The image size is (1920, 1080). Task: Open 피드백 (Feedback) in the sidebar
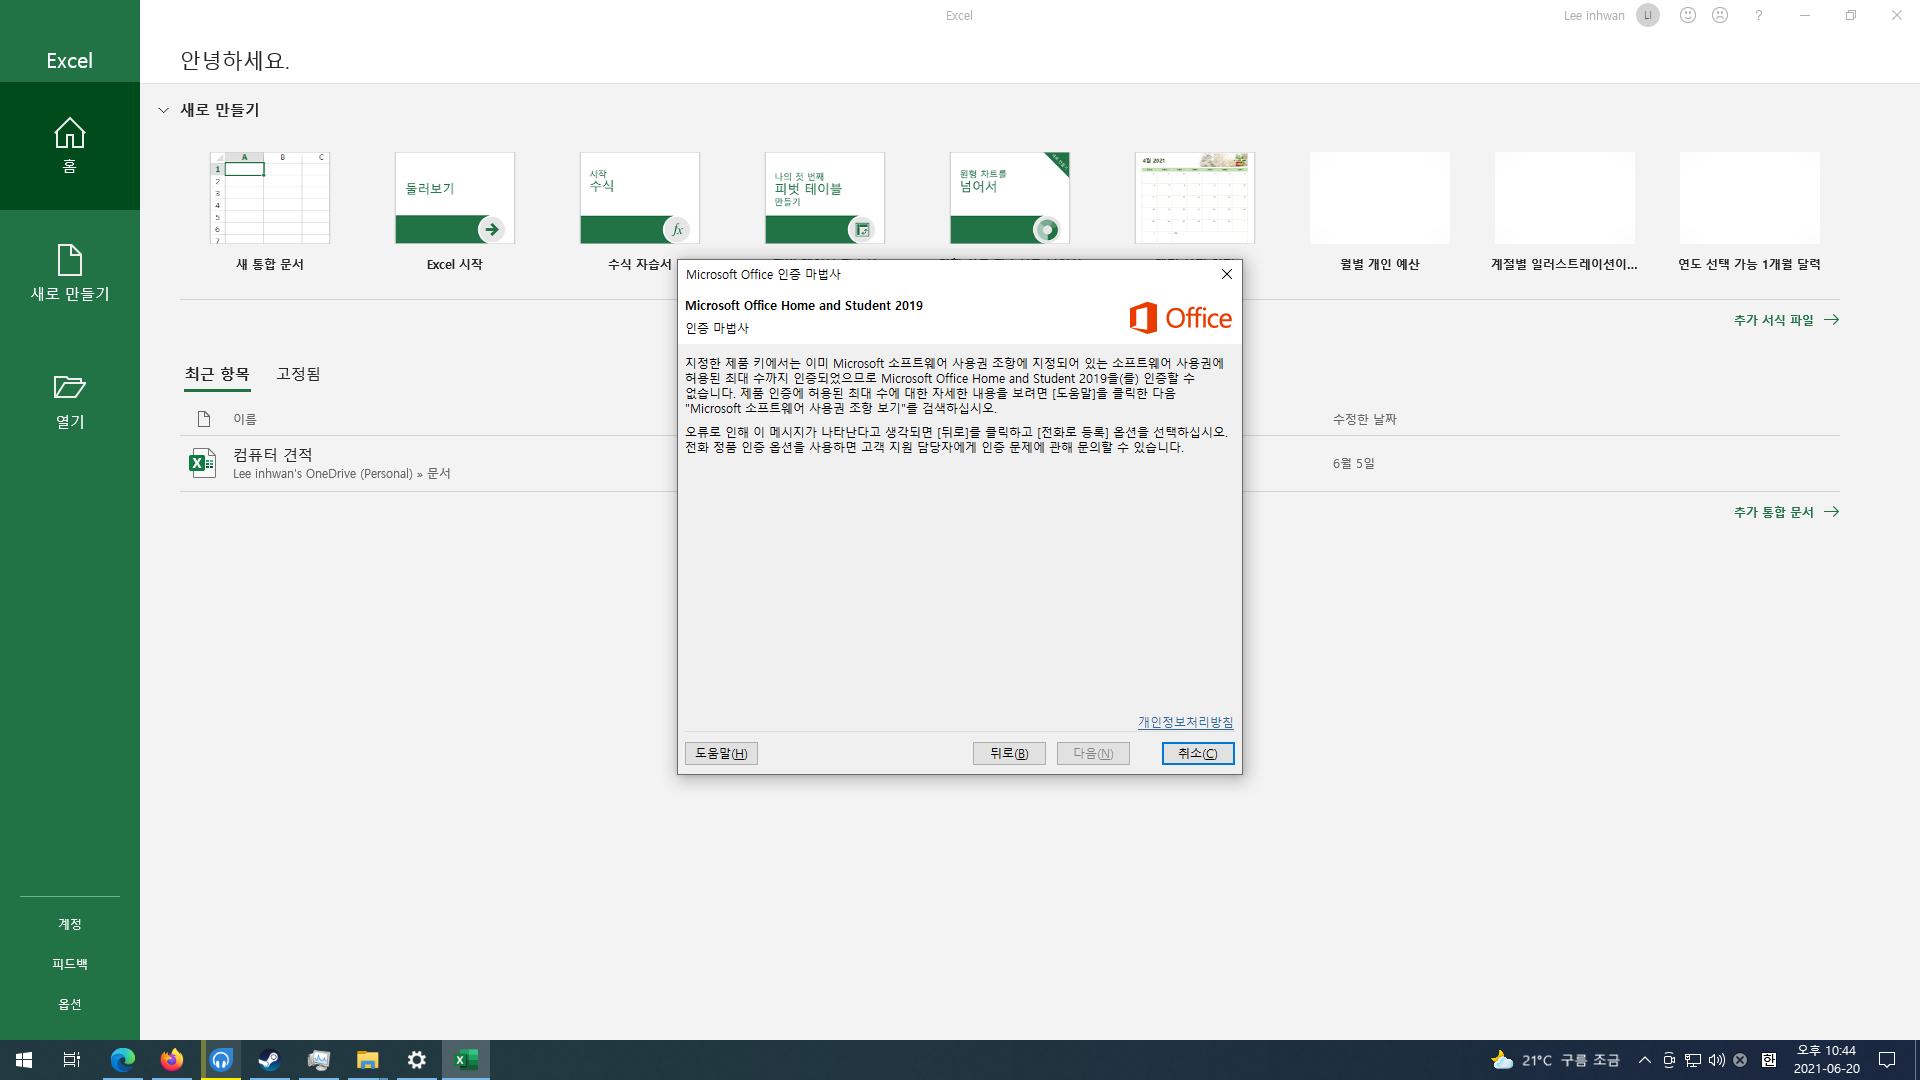tap(70, 964)
